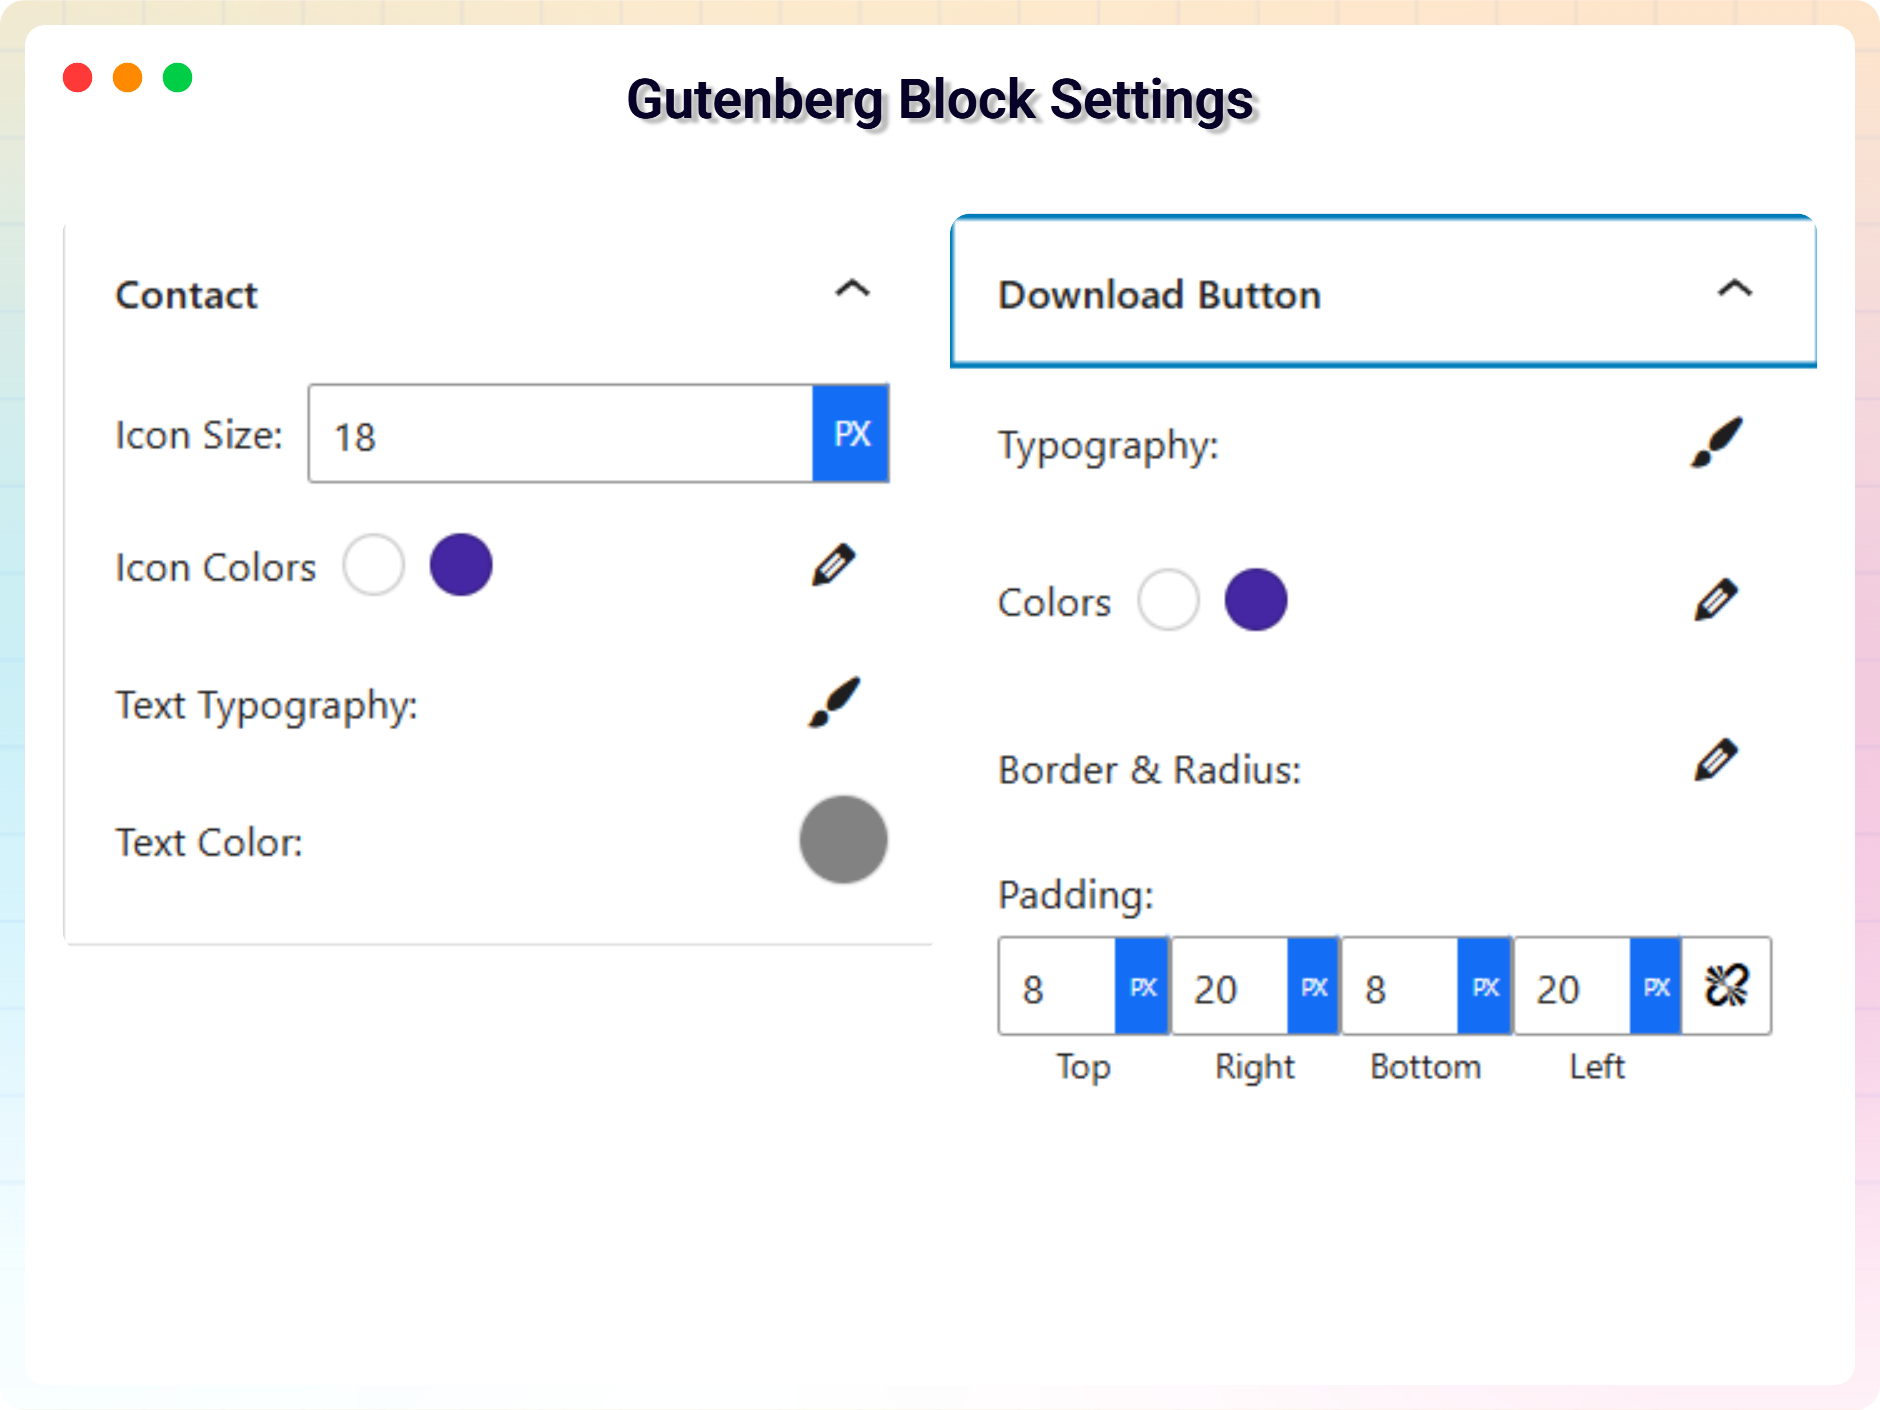Open Text Typography brush icon
Image resolution: width=1880 pixels, height=1410 pixels.
tap(834, 703)
